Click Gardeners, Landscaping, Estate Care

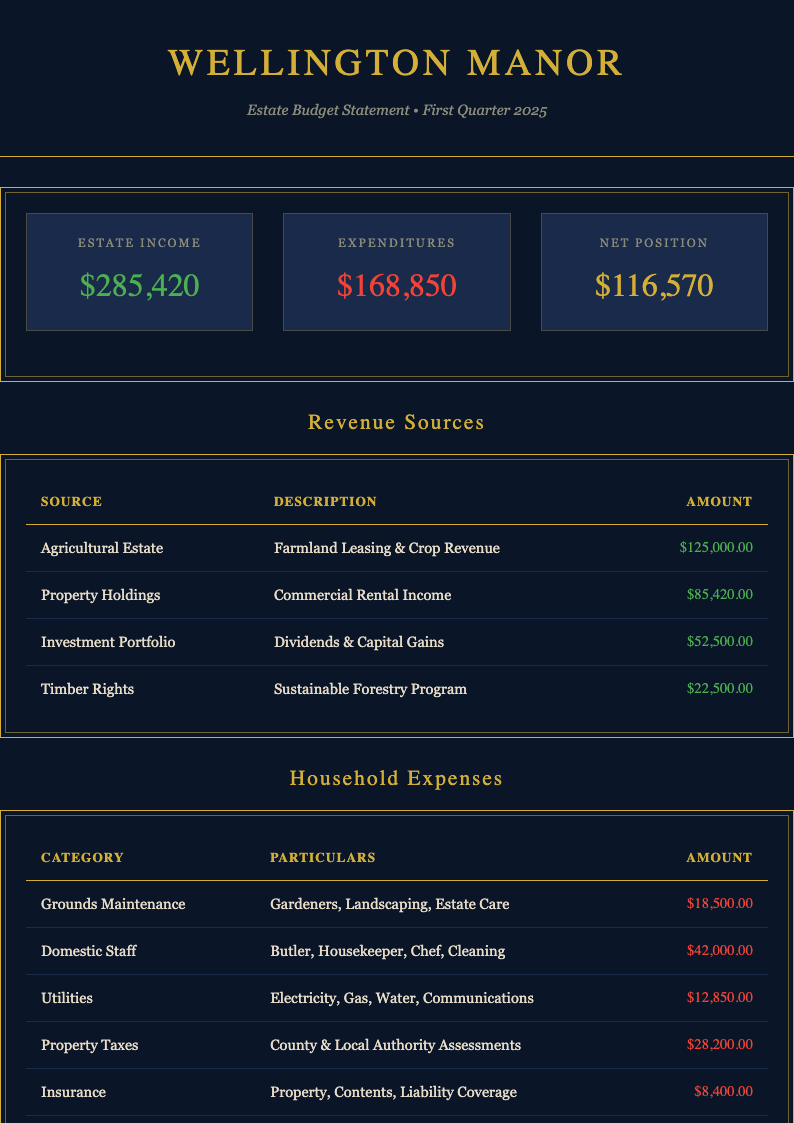[x=389, y=905]
